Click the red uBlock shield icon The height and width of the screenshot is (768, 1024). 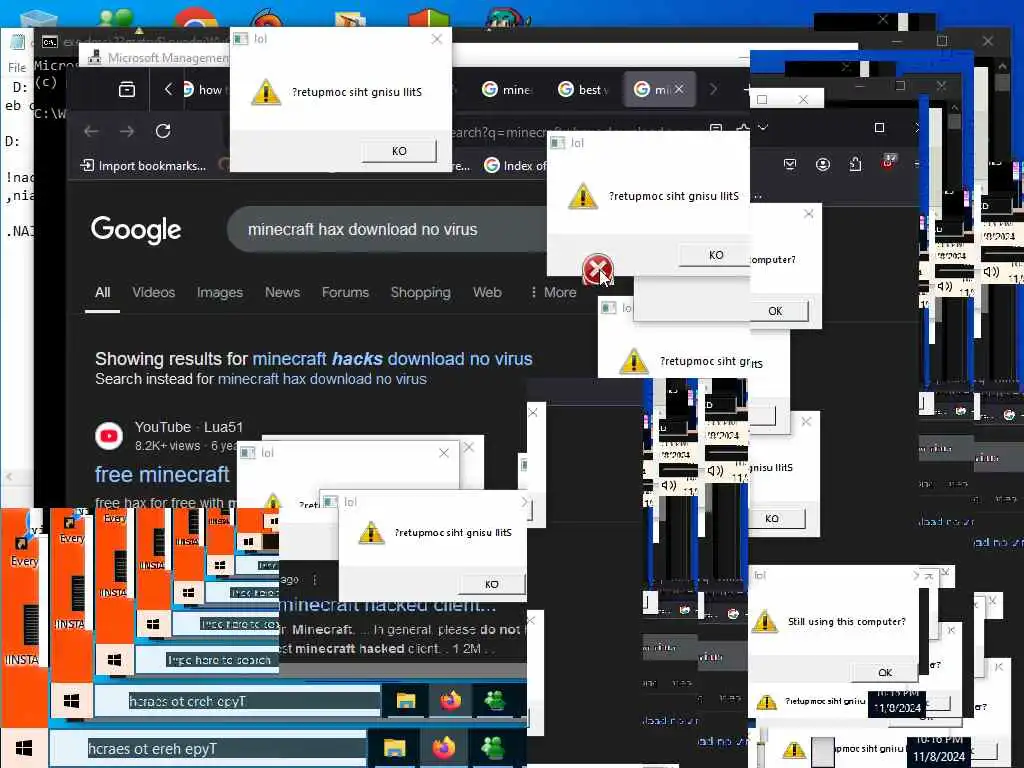[888, 162]
